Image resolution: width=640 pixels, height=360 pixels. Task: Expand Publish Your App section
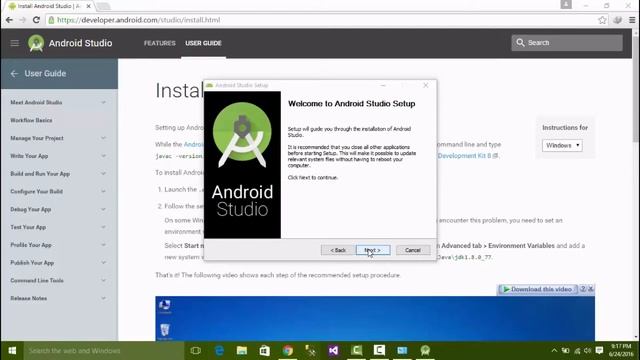click(103, 263)
